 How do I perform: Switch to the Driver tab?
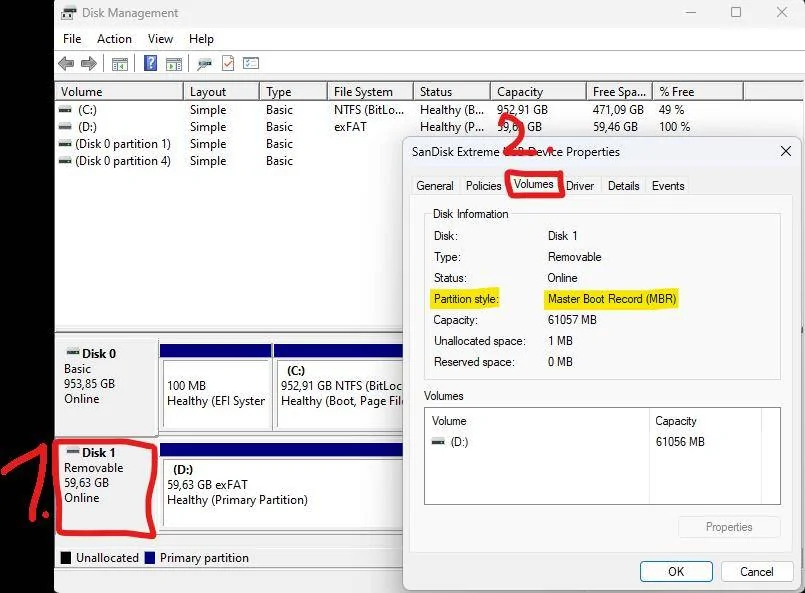pos(580,186)
